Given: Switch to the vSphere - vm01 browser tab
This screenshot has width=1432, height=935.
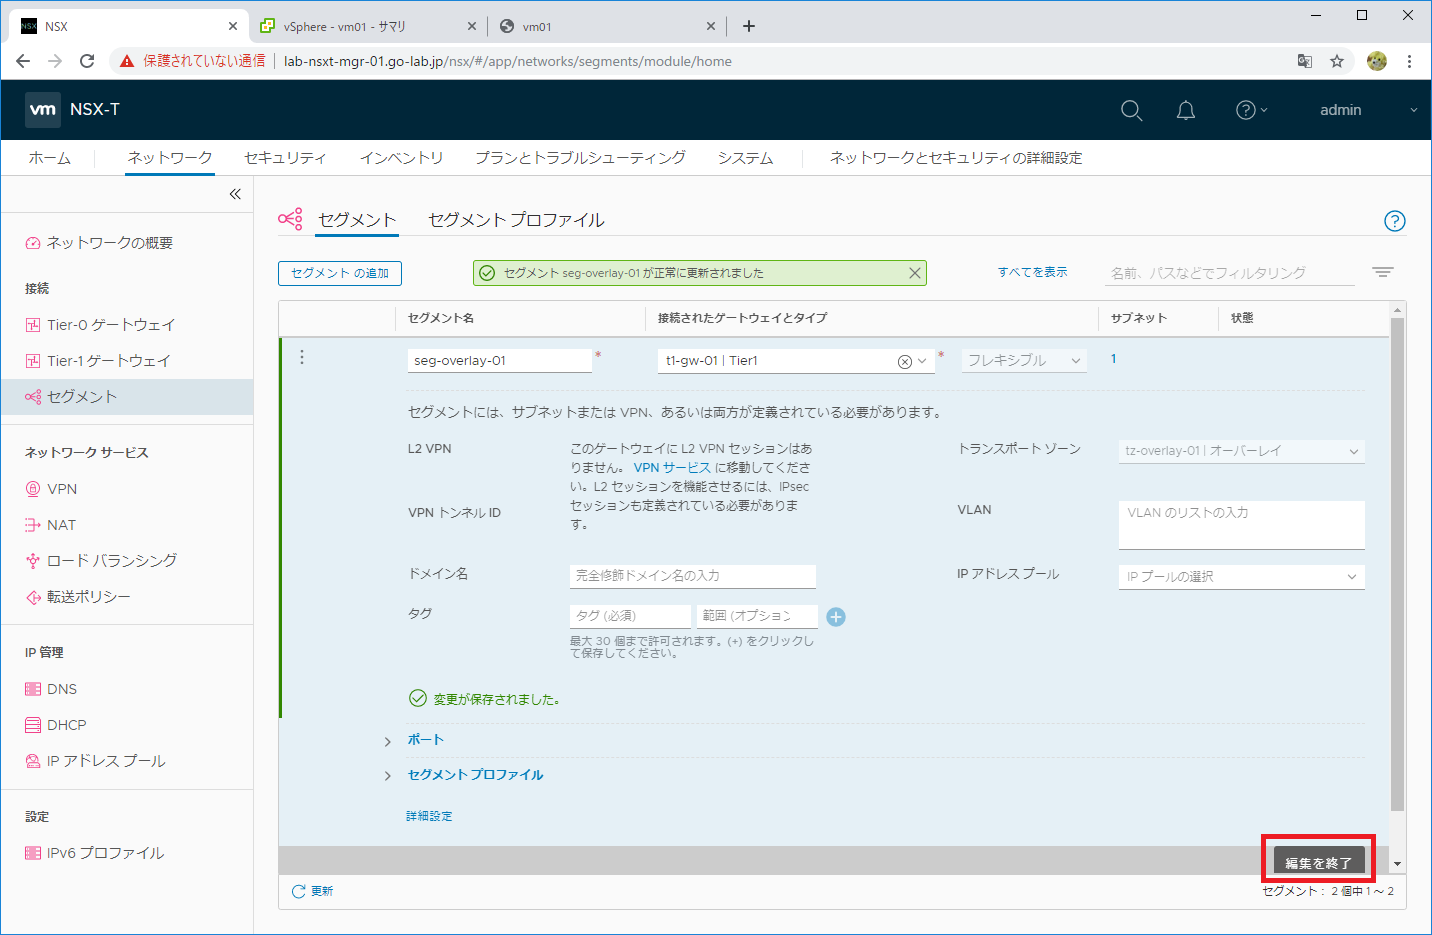Looking at the screenshot, I should click(x=368, y=26).
